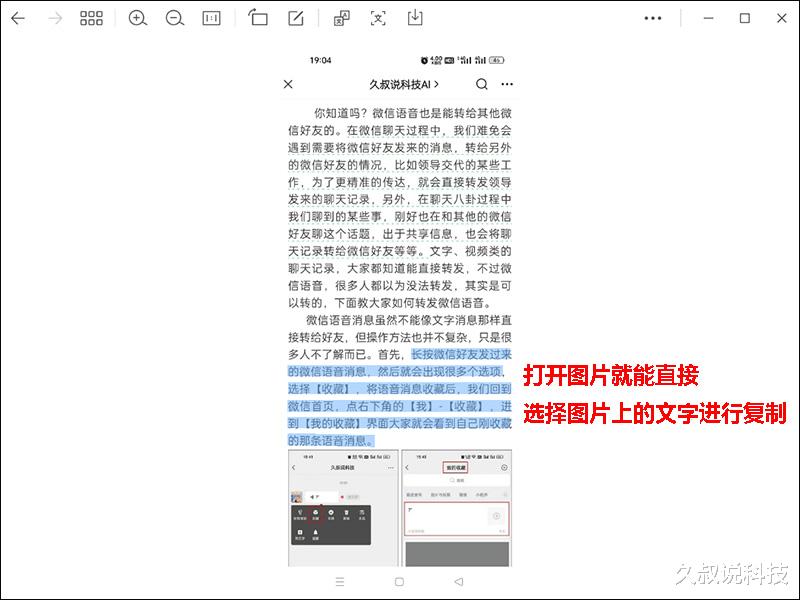Go forward with the right arrow
The width and height of the screenshot is (800, 600).
(x=55, y=18)
